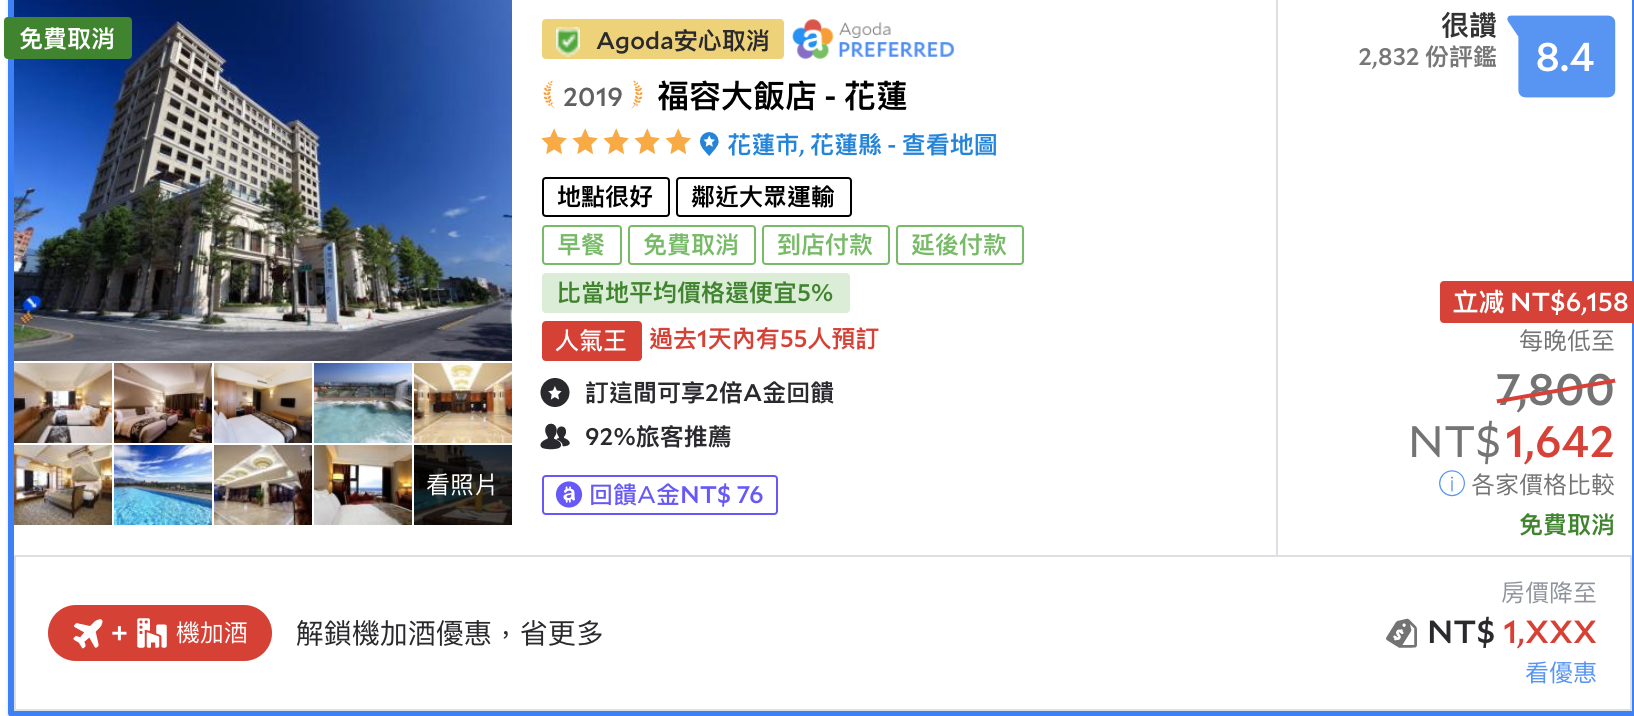Click the green shield icon in Agoda安心取消 badge
This screenshot has height=716, width=1634.
coord(568,41)
